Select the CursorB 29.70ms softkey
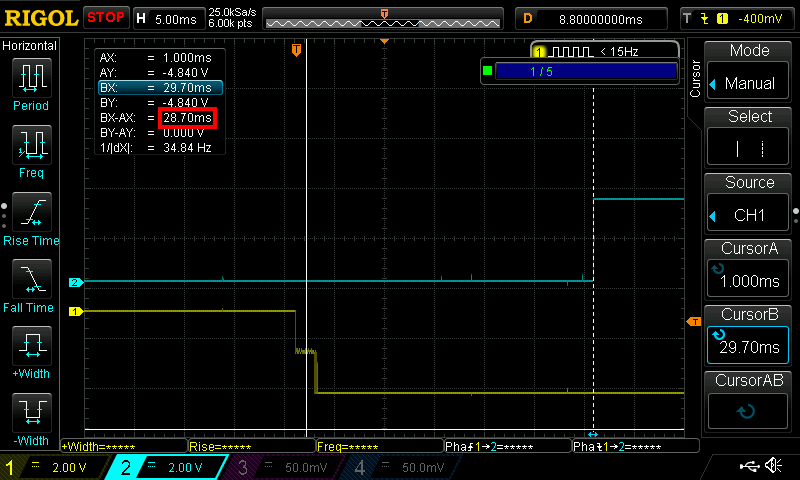Viewport: 800px width, 480px height. tap(748, 345)
